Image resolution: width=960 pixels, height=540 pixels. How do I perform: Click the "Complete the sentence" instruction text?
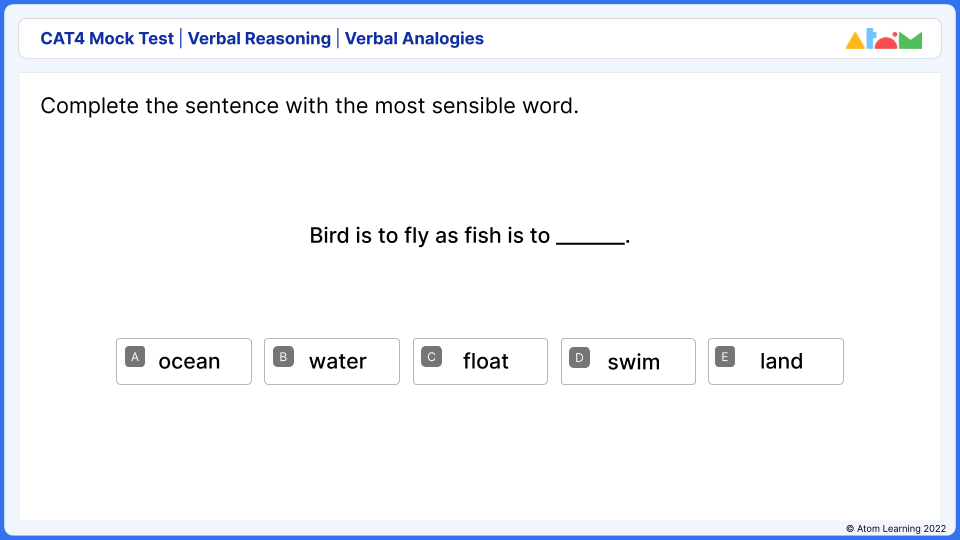point(309,106)
